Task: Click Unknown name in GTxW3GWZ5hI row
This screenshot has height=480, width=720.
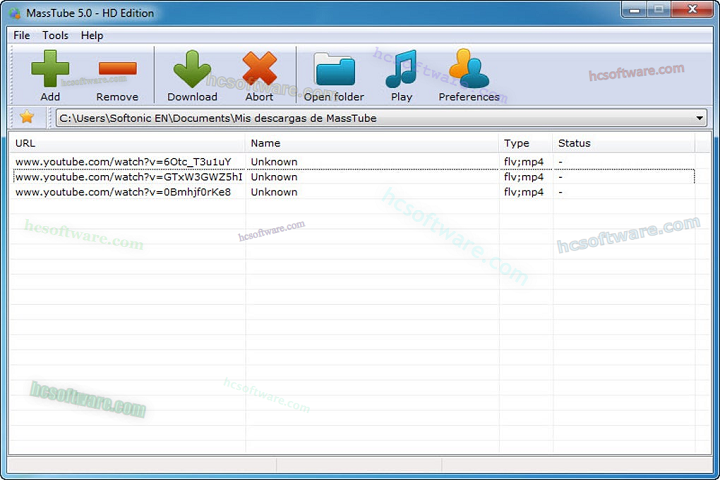Action: 274,177
